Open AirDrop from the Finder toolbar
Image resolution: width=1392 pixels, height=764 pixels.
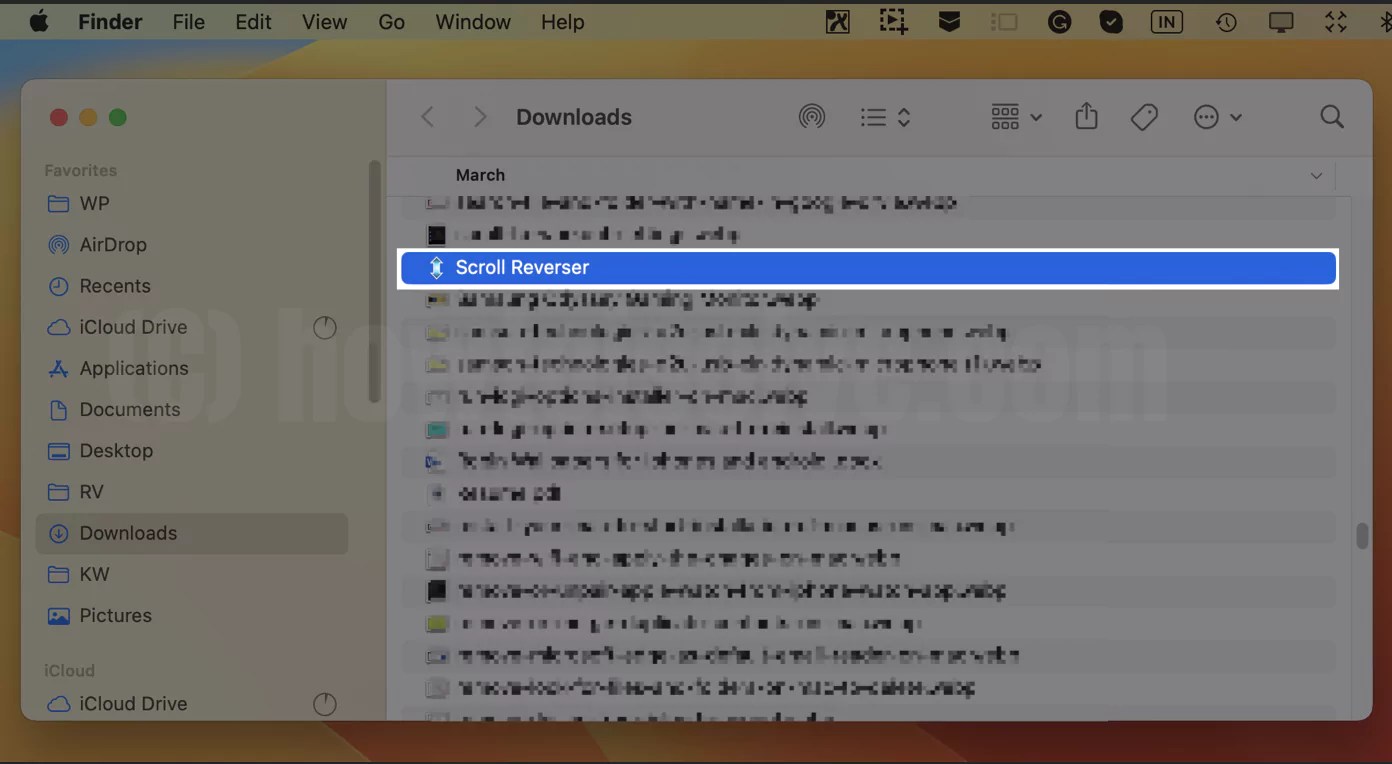coord(812,116)
